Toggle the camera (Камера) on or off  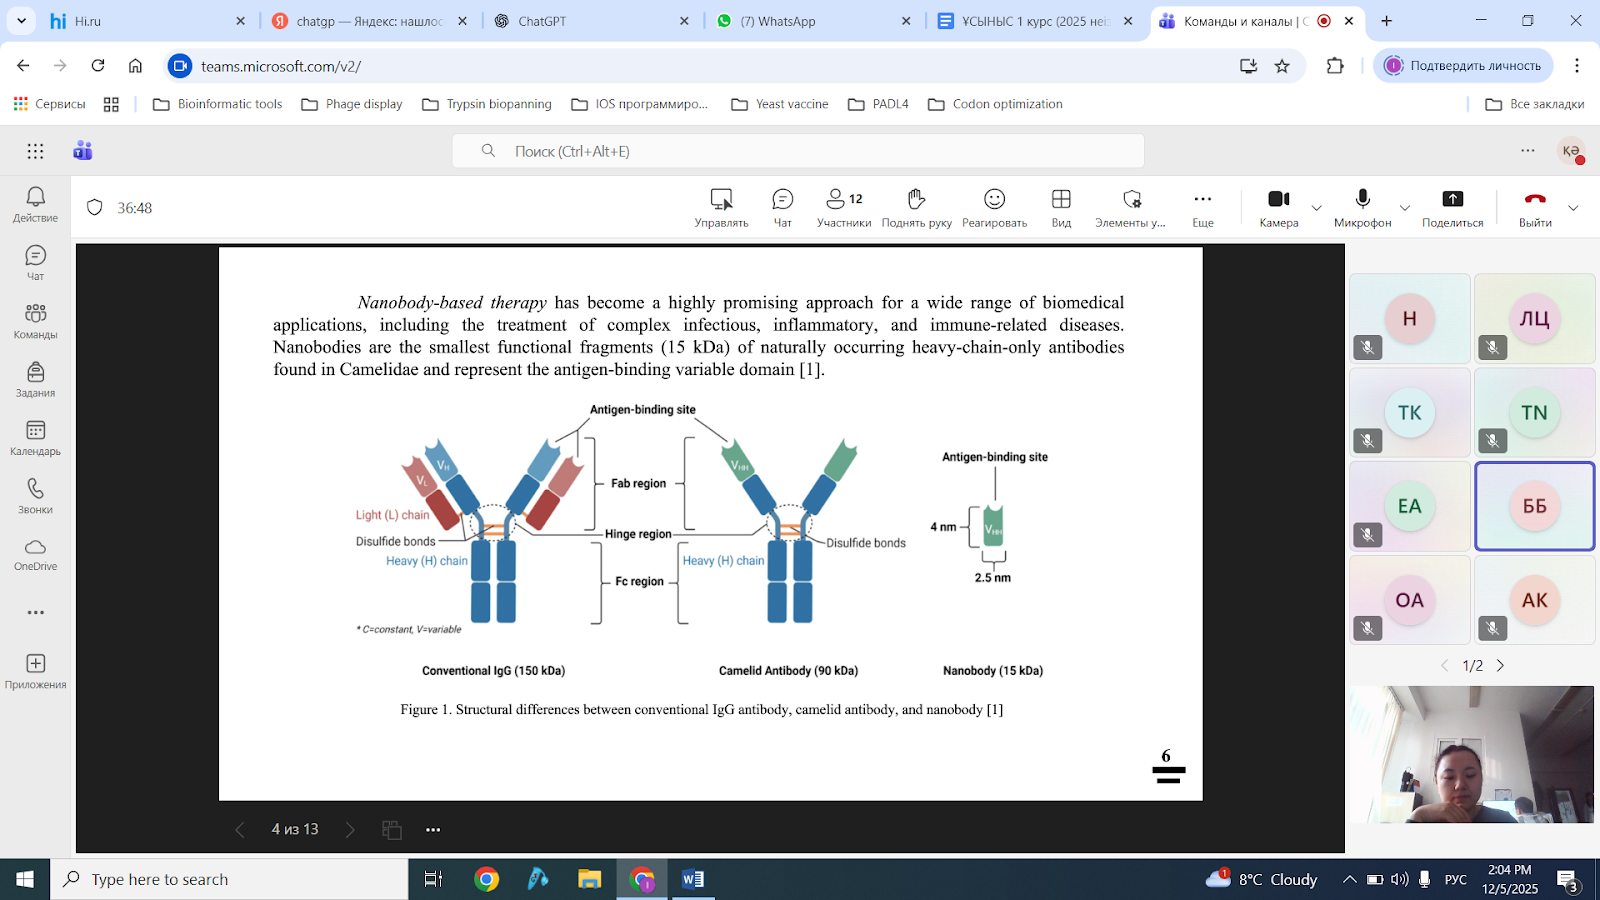[x=1278, y=207]
